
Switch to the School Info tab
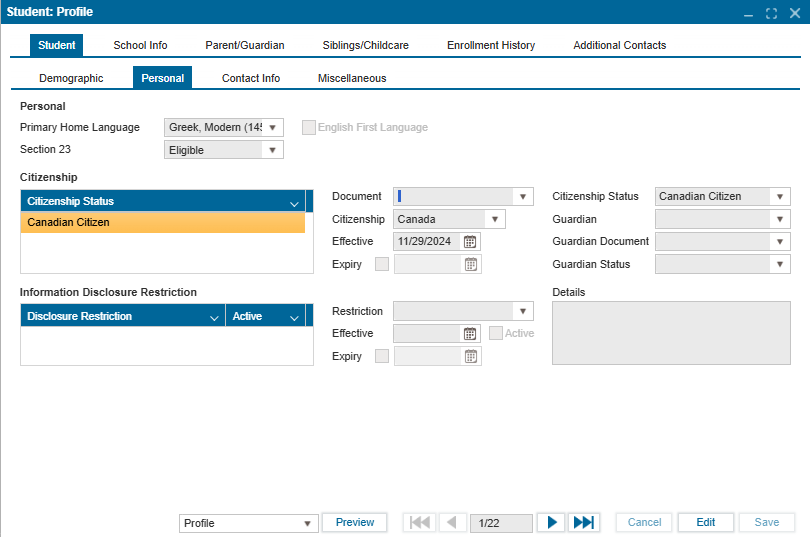tap(140, 45)
